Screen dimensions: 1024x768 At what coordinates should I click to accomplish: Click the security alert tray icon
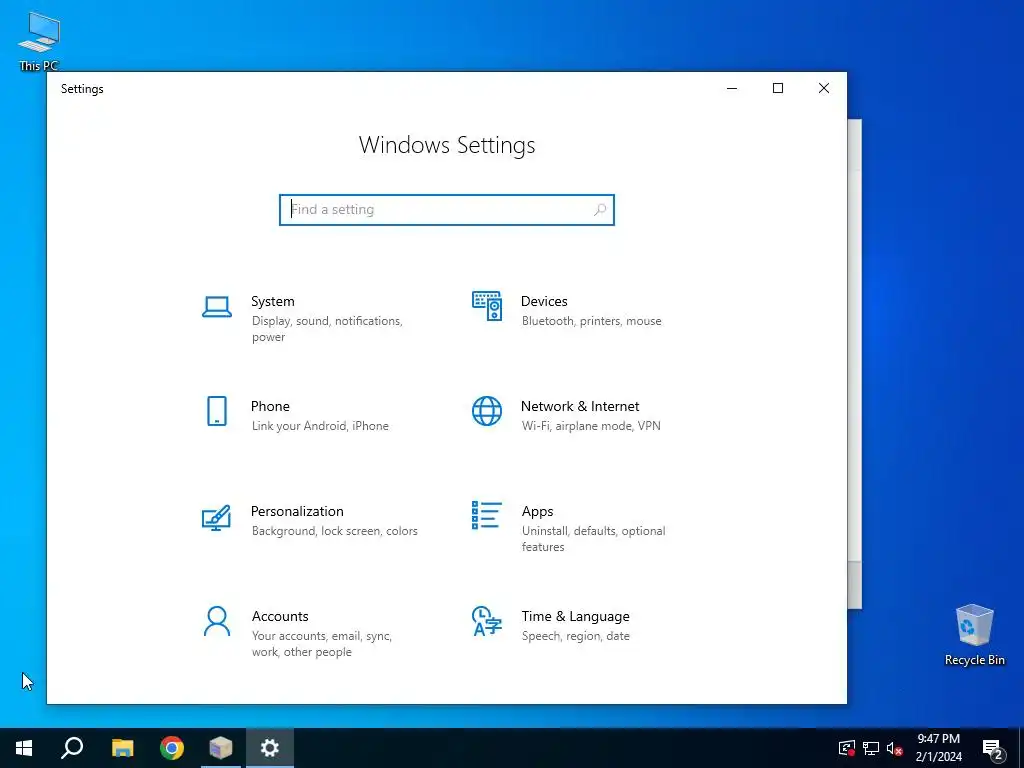click(x=846, y=748)
